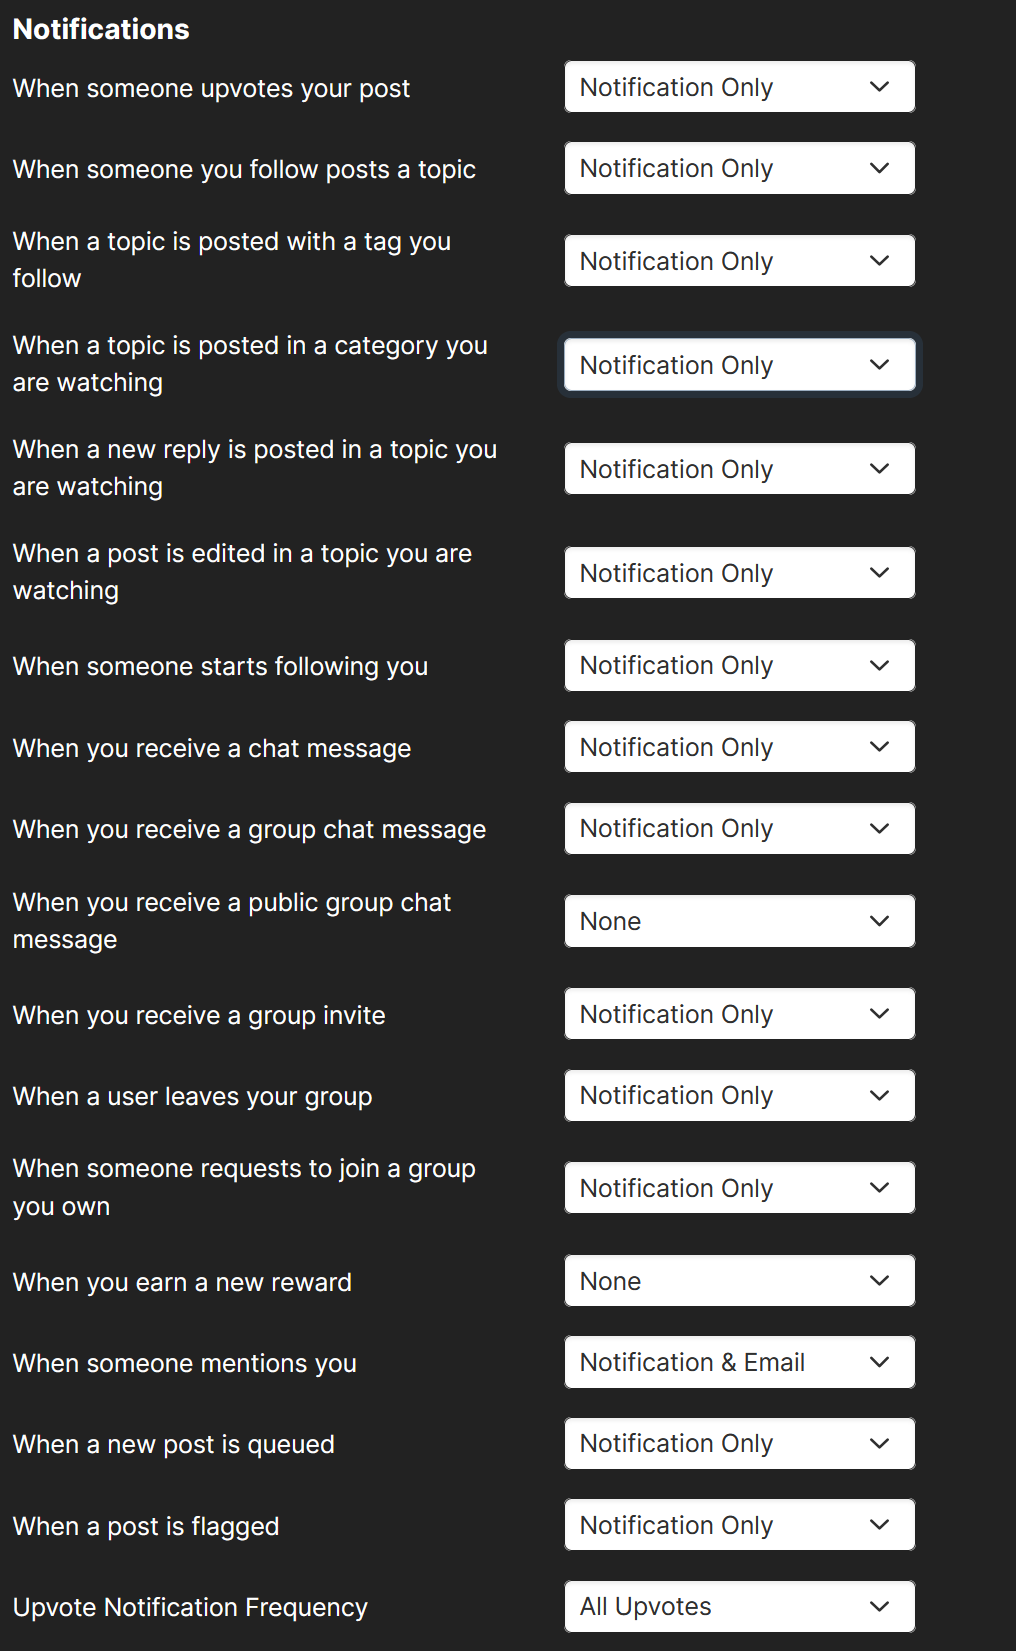Click the 'When someone mentions you' label
Viewport: 1016px width, 1651px height.
click(185, 1363)
